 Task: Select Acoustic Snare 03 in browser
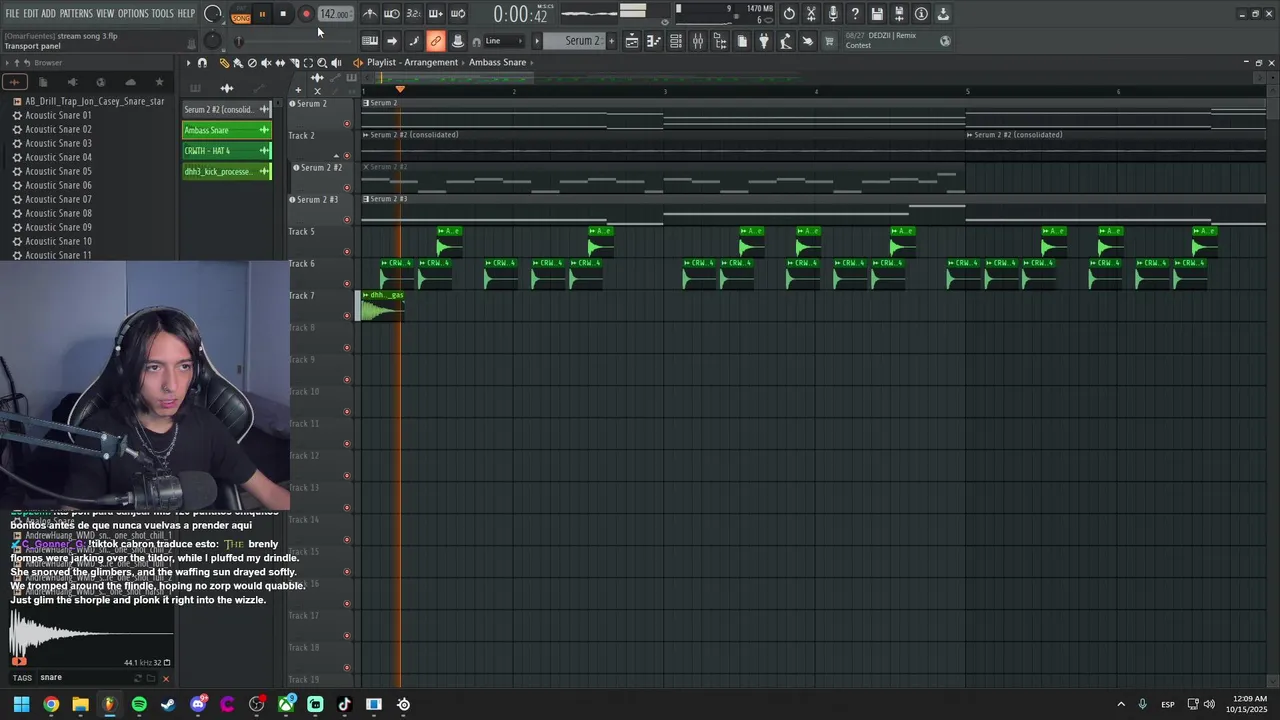[58, 143]
